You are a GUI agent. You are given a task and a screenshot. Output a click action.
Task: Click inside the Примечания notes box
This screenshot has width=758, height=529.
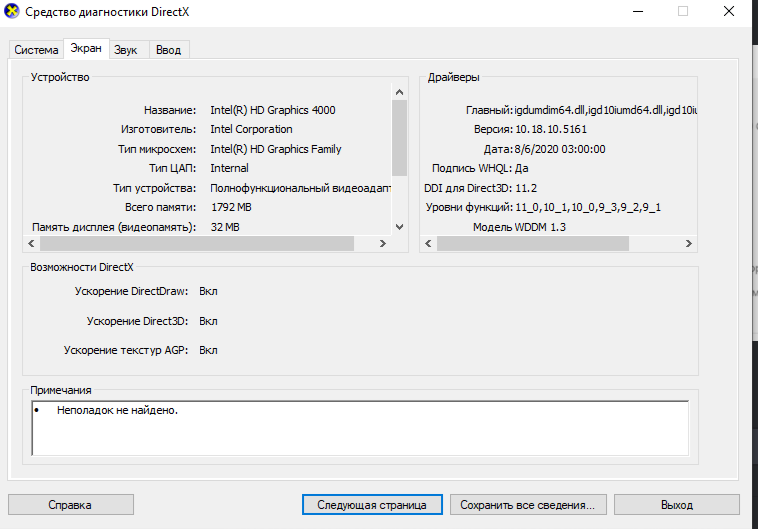[x=360, y=428]
